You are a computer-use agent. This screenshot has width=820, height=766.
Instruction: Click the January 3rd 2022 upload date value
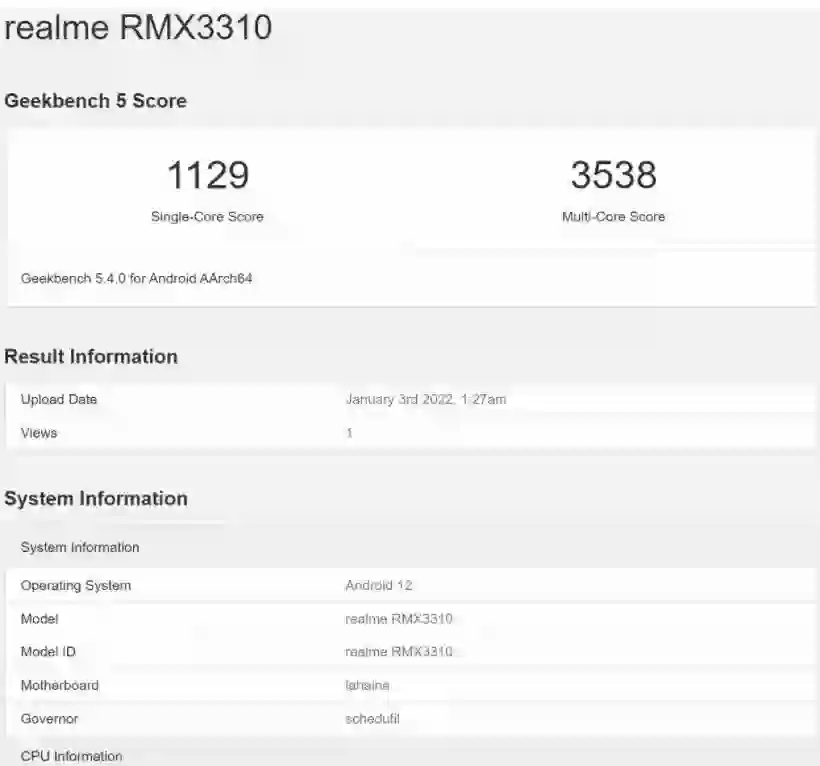click(426, 399)
